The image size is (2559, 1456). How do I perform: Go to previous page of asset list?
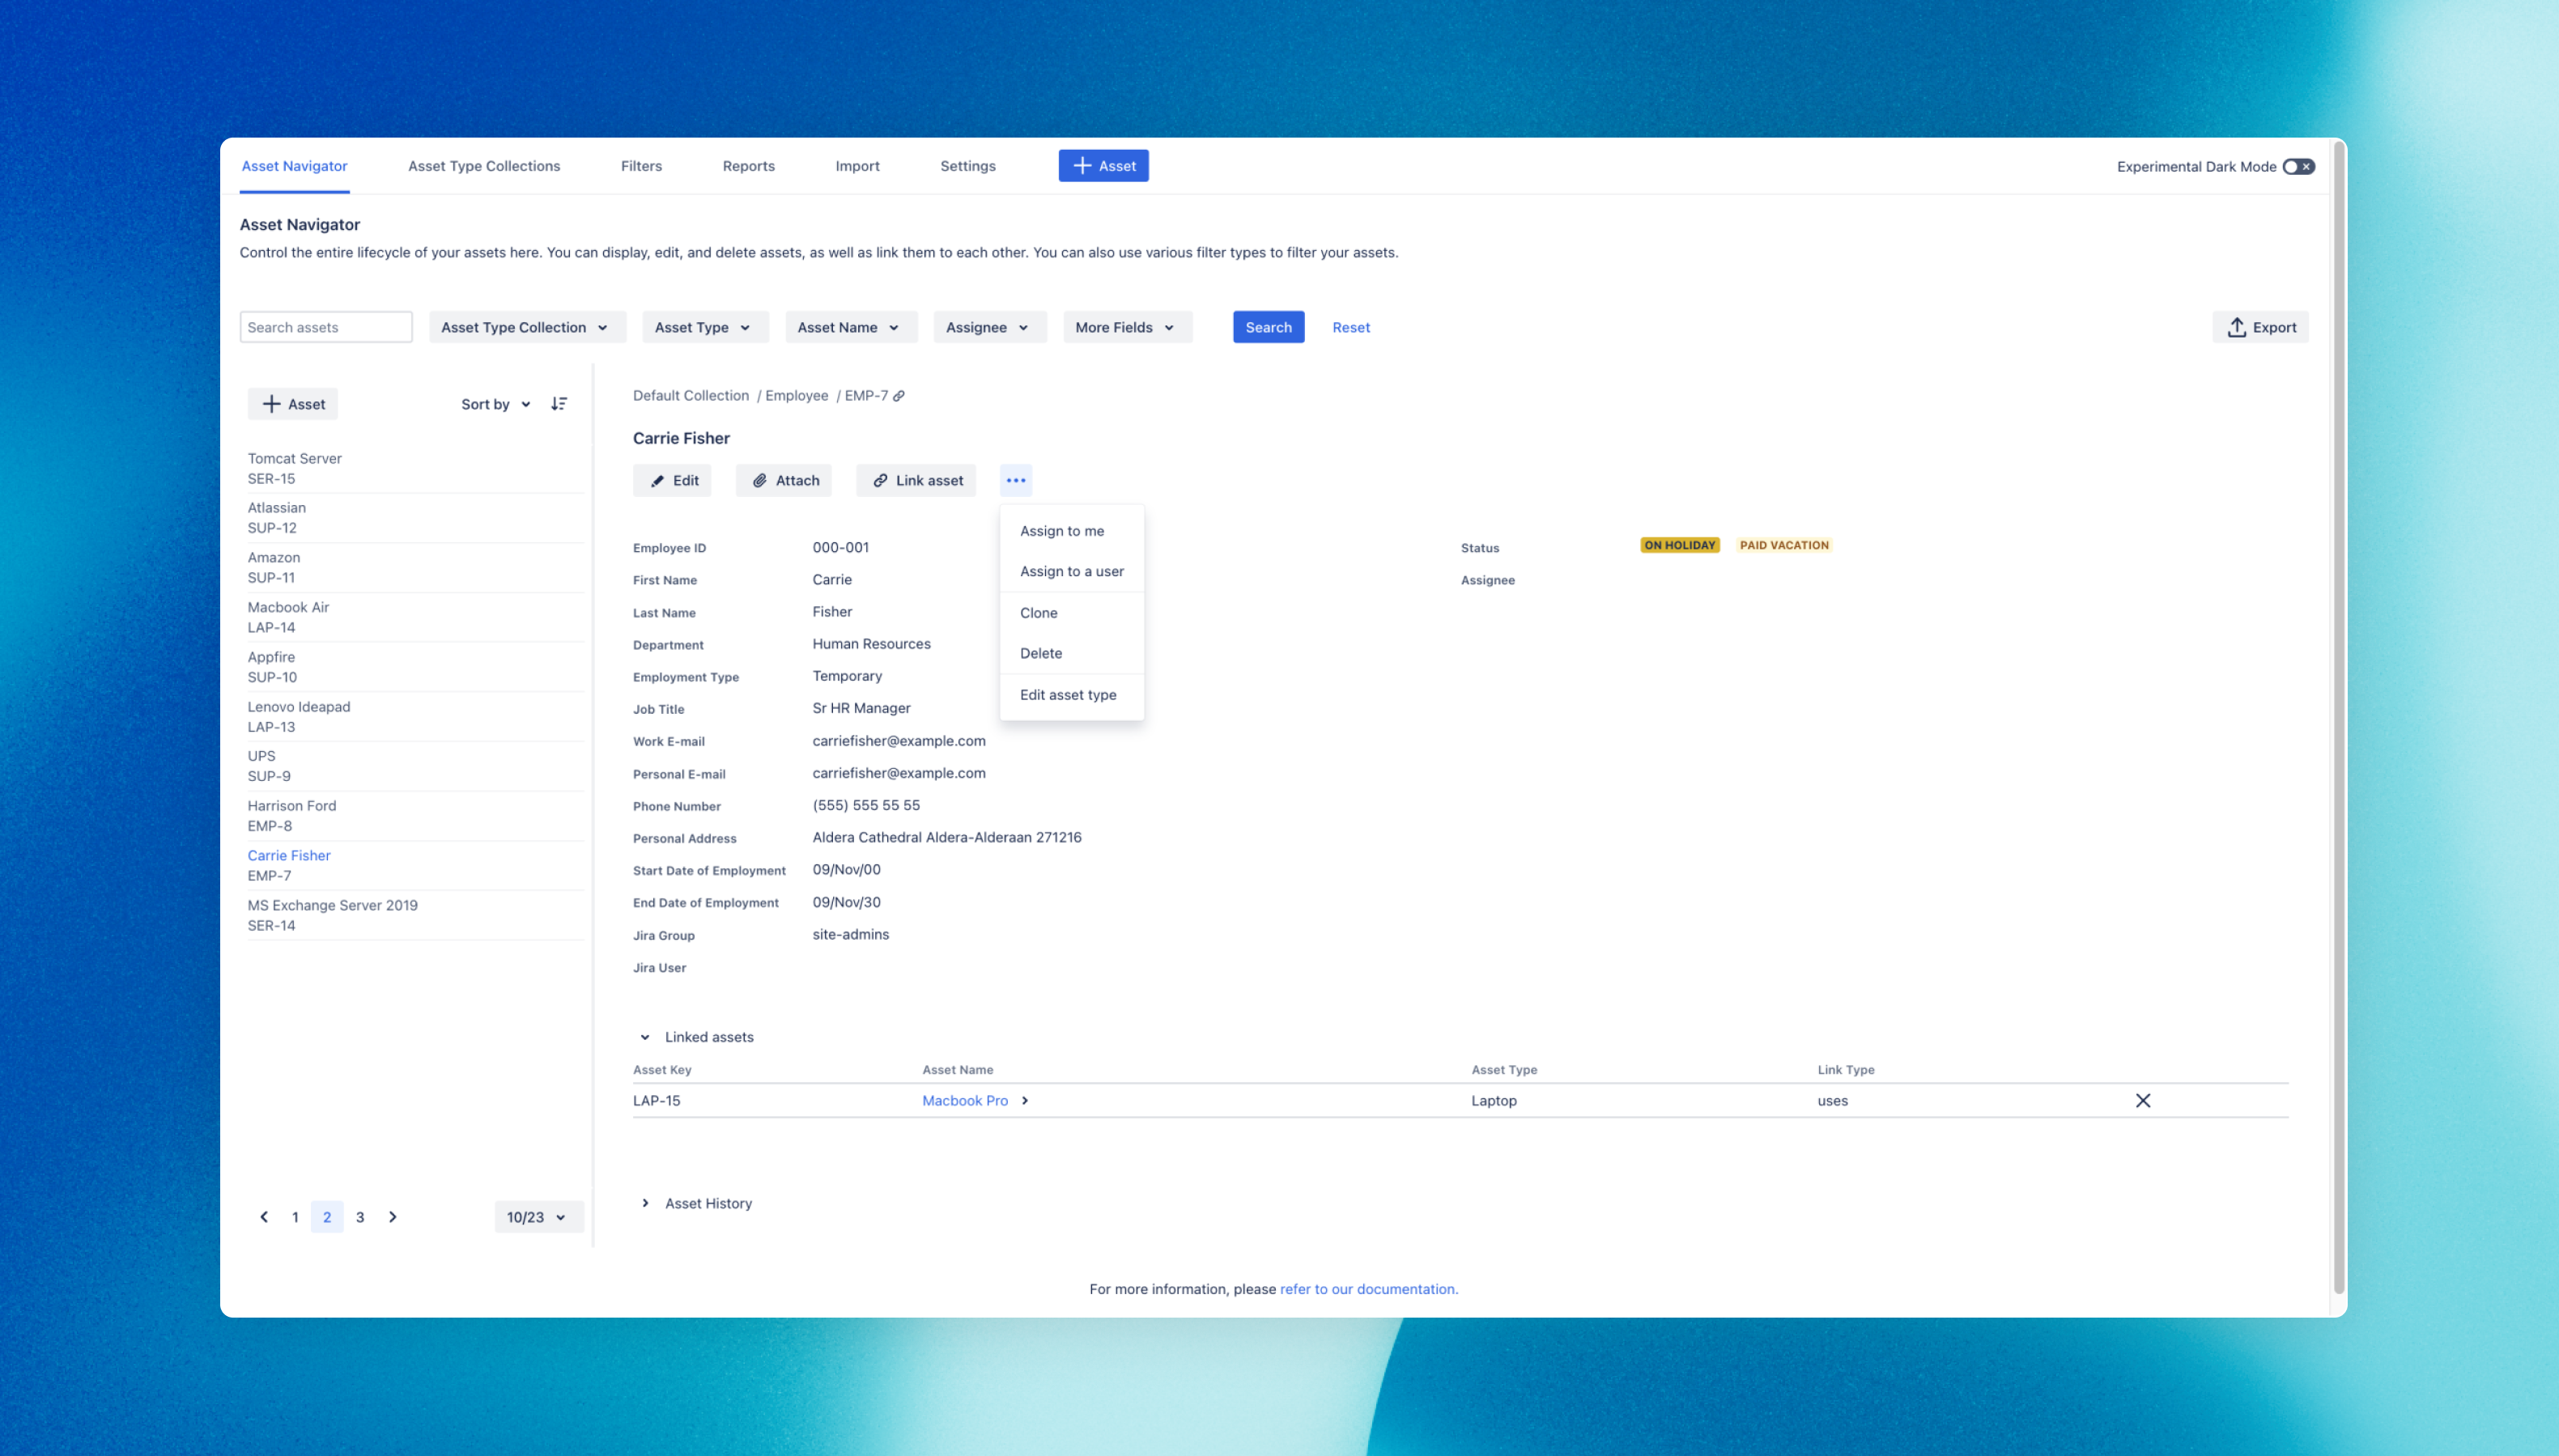click(264, 1217)
